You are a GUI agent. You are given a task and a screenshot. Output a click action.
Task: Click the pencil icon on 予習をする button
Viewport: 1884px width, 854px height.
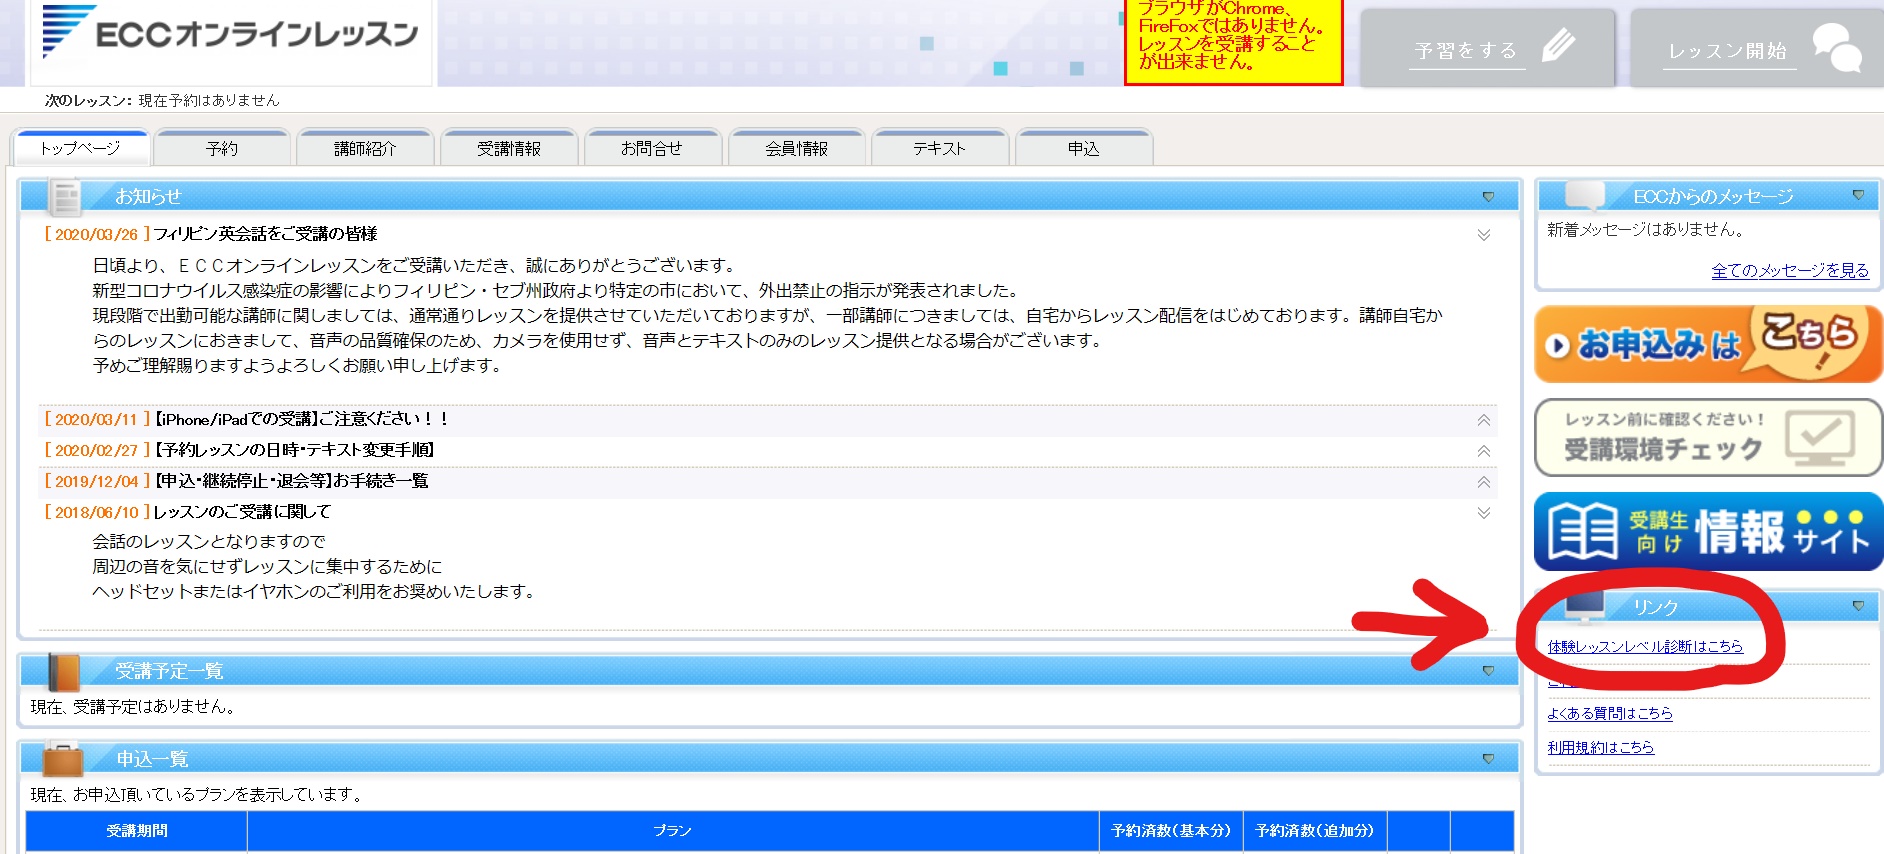tap(1558, 45)
